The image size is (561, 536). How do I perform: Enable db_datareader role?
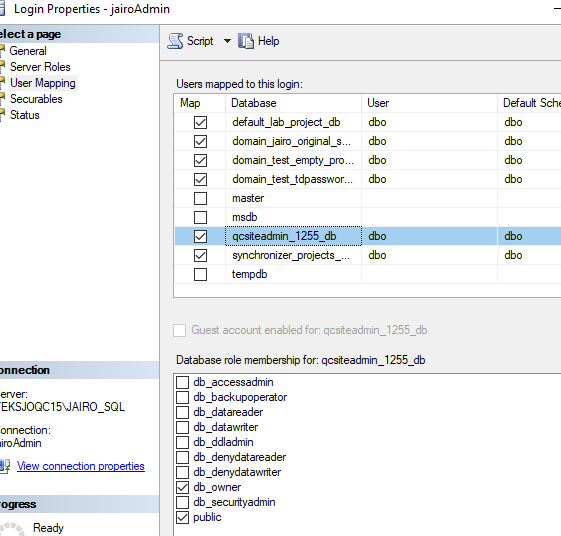pyautogui.click(x=182, y=412)
